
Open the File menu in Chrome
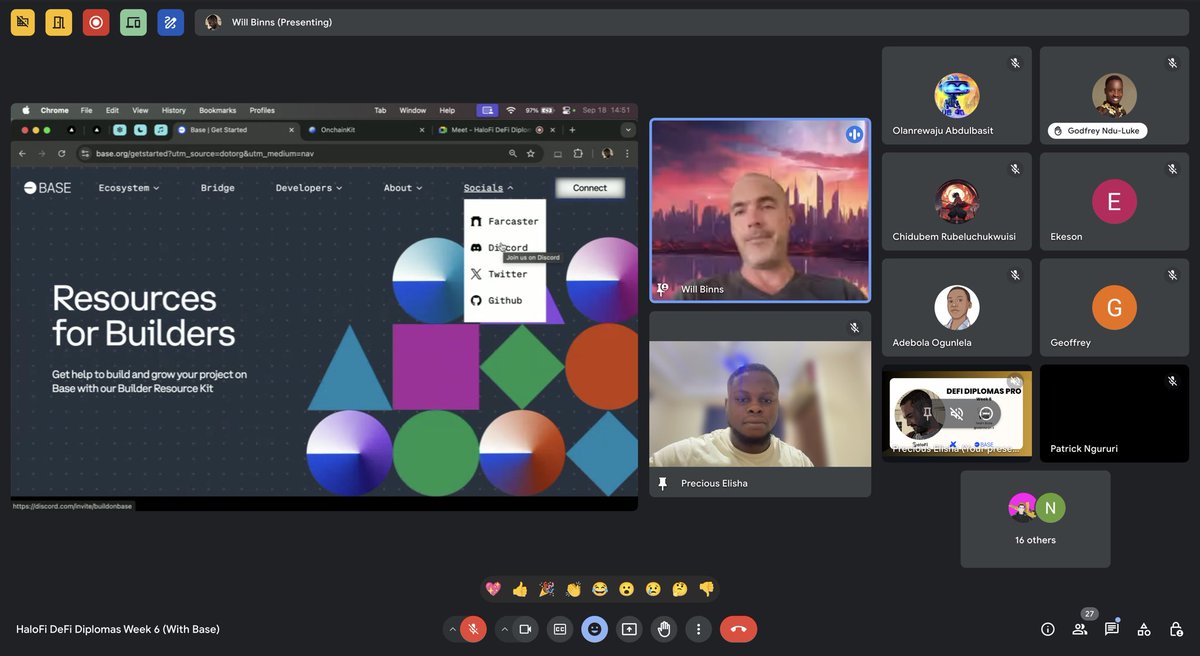point(87,110)
